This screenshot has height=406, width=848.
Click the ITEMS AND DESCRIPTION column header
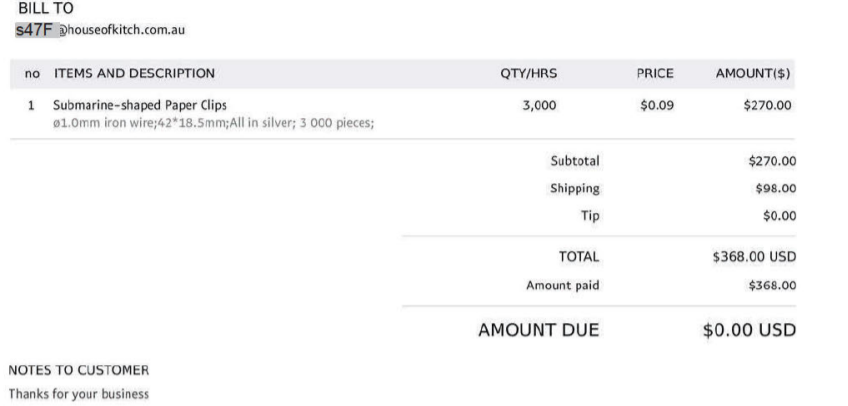pos(134,73)
